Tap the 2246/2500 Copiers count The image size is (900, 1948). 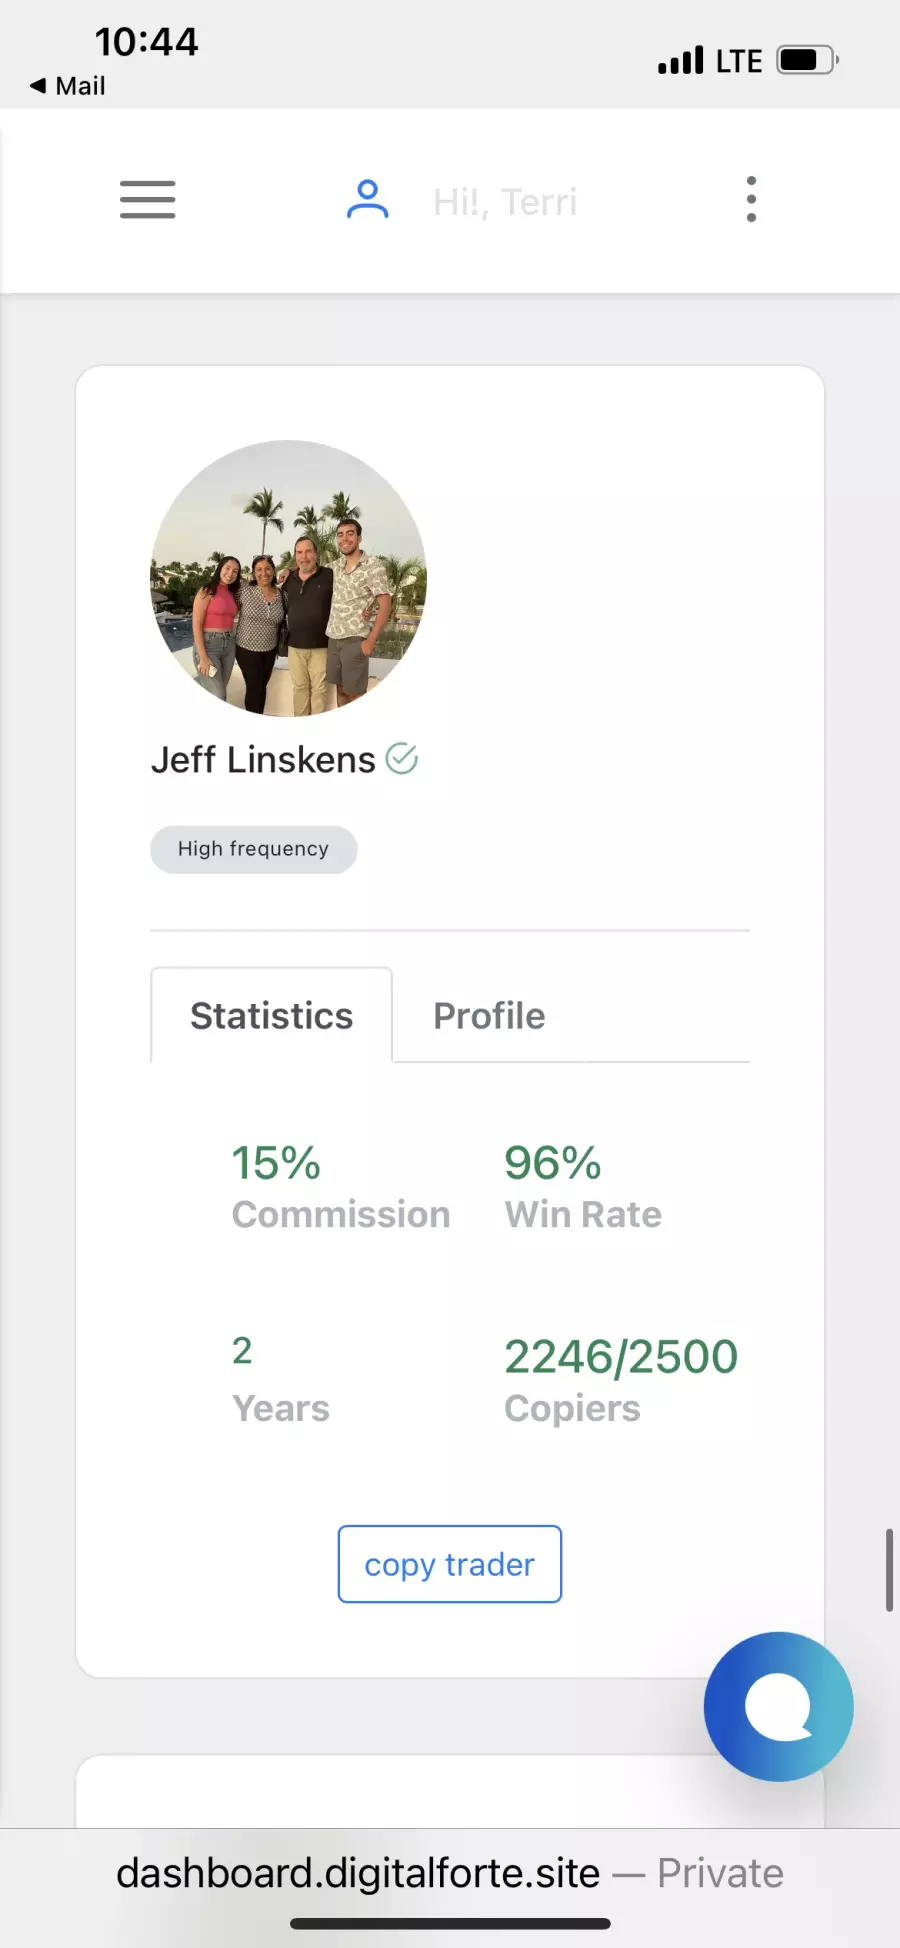(621, 1380)
